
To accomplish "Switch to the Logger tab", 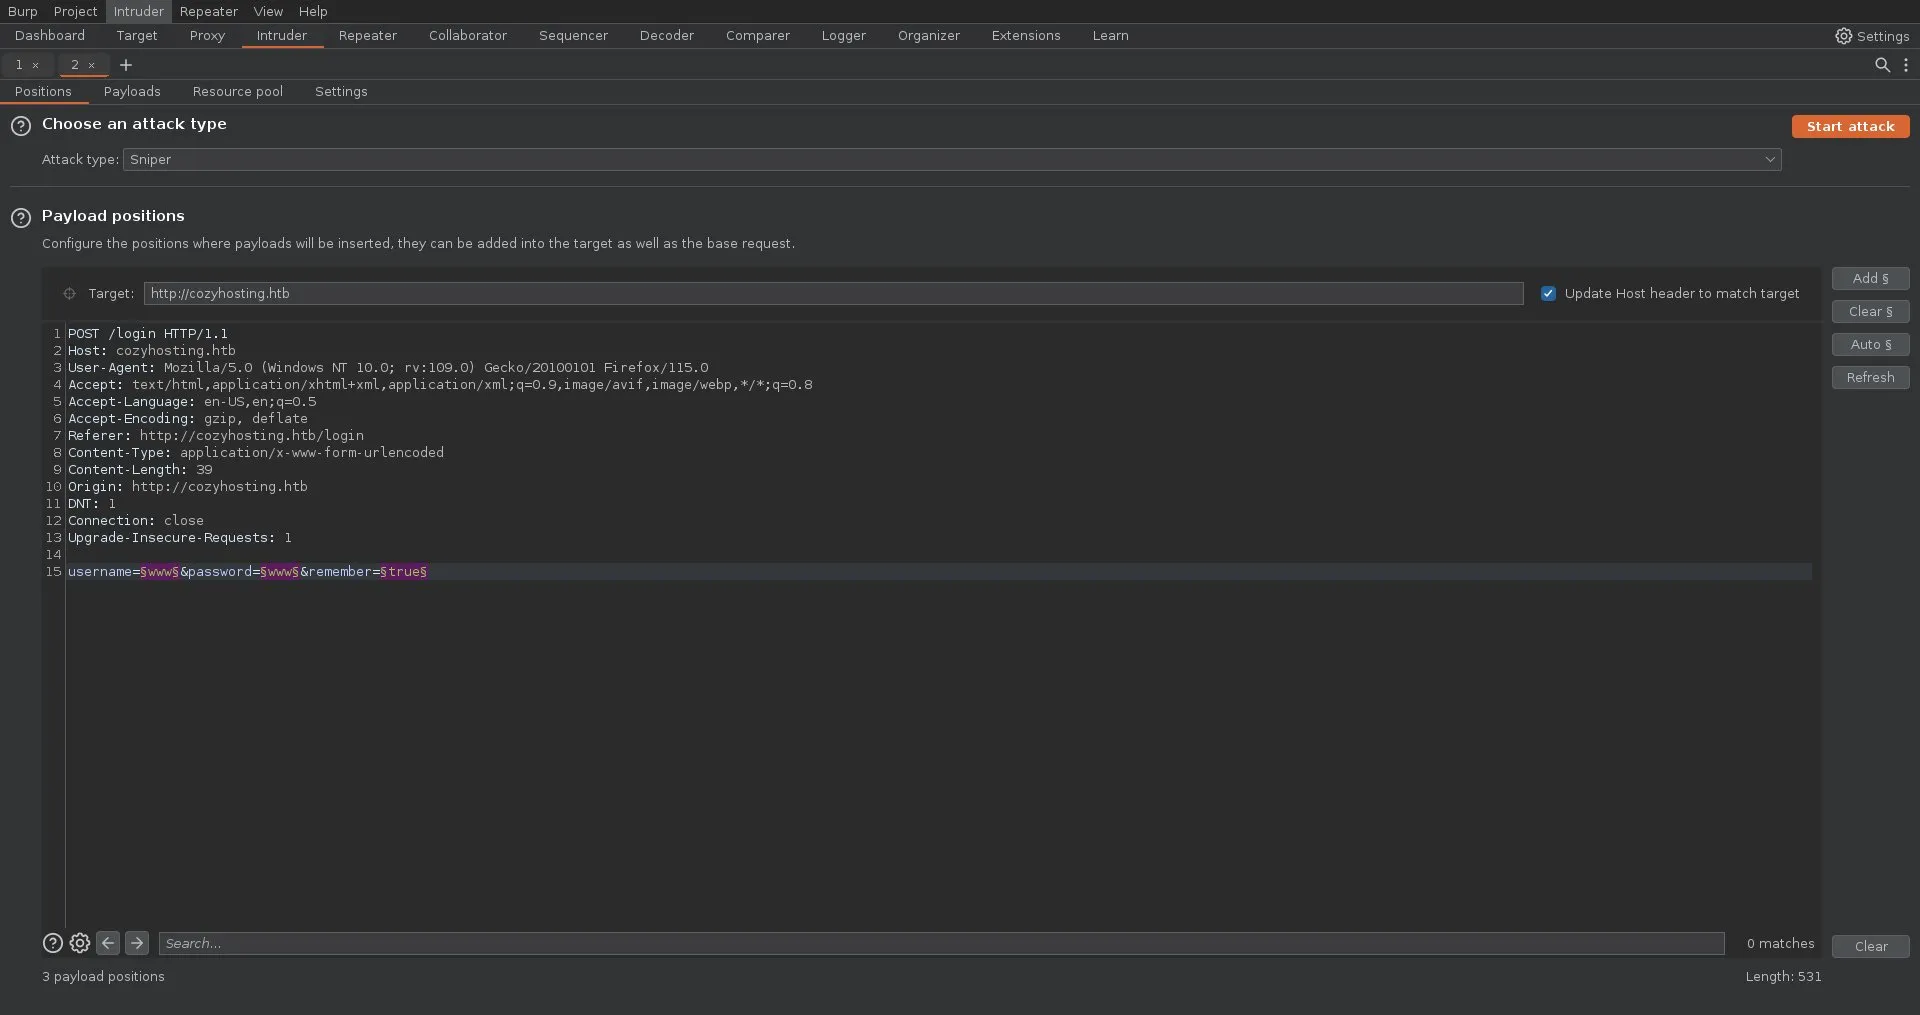I will coord(844,36).
